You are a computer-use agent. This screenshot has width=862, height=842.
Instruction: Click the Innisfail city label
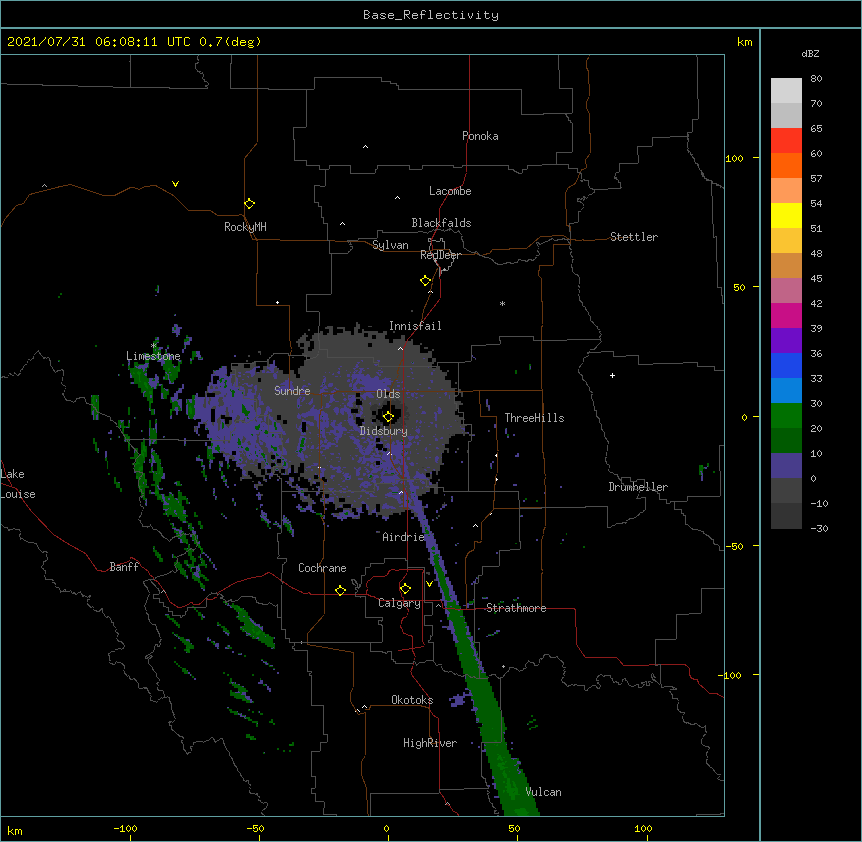415,326
